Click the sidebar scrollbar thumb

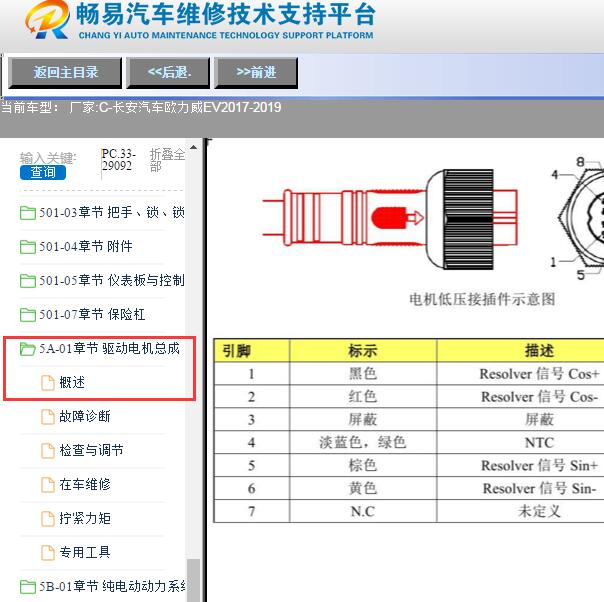tap(193, 580)
